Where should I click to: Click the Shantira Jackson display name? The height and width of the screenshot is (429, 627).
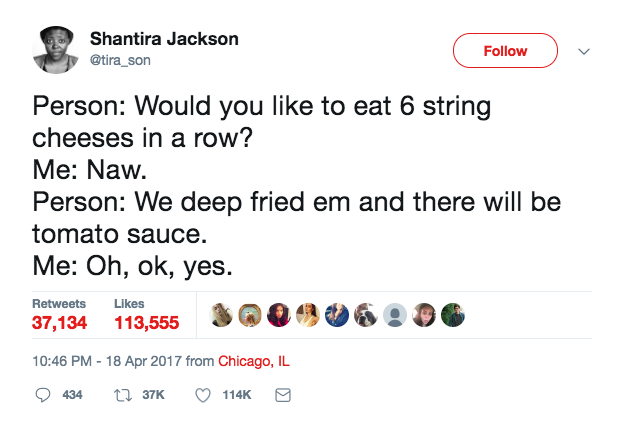coord(164,39)
